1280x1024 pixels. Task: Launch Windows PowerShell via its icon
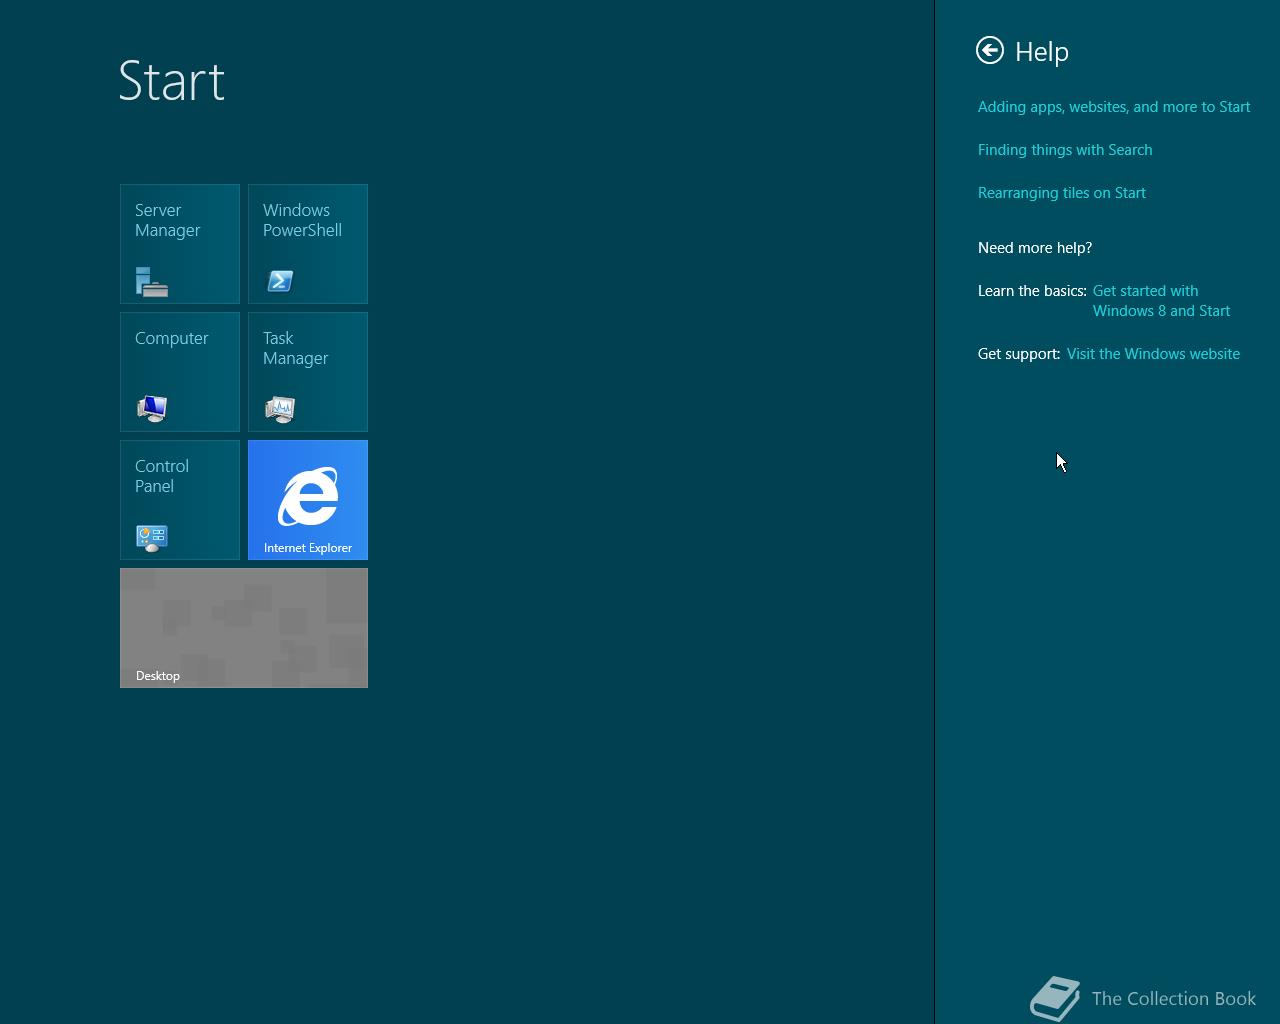point(280,282)
